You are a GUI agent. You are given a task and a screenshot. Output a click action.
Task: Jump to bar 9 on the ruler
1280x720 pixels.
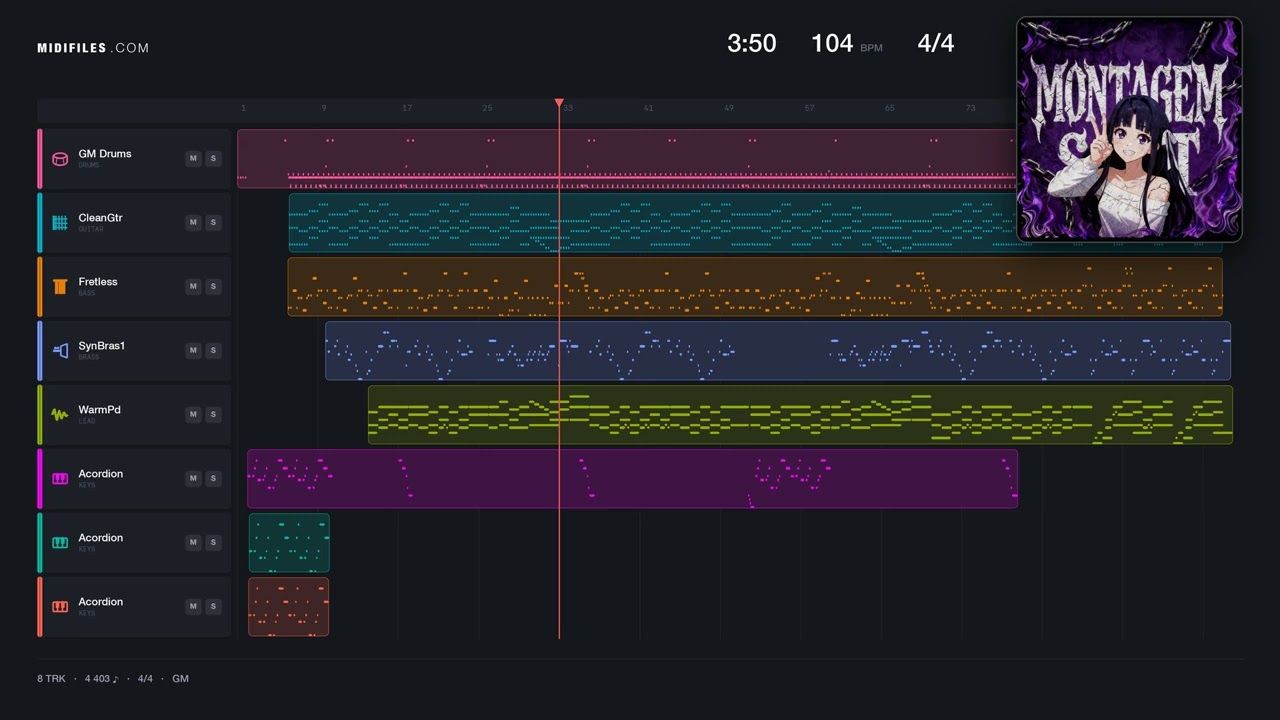click(x=323, y=108)
